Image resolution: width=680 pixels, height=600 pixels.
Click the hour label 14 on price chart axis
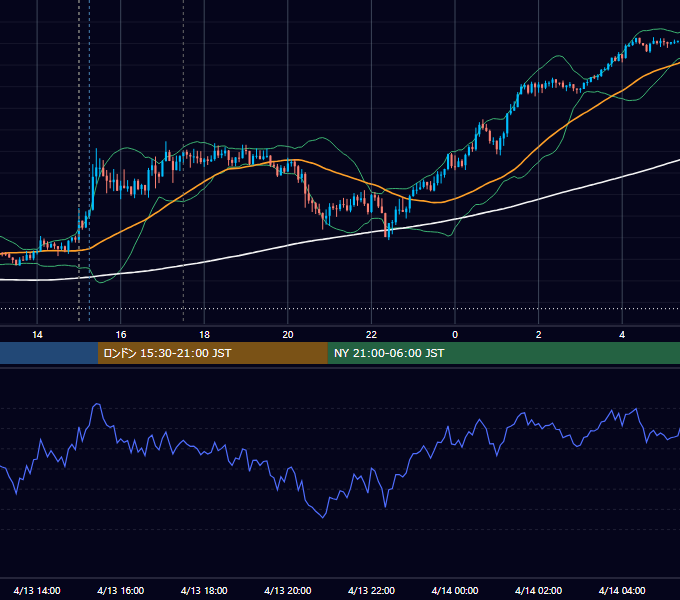(x=37, y=335)
